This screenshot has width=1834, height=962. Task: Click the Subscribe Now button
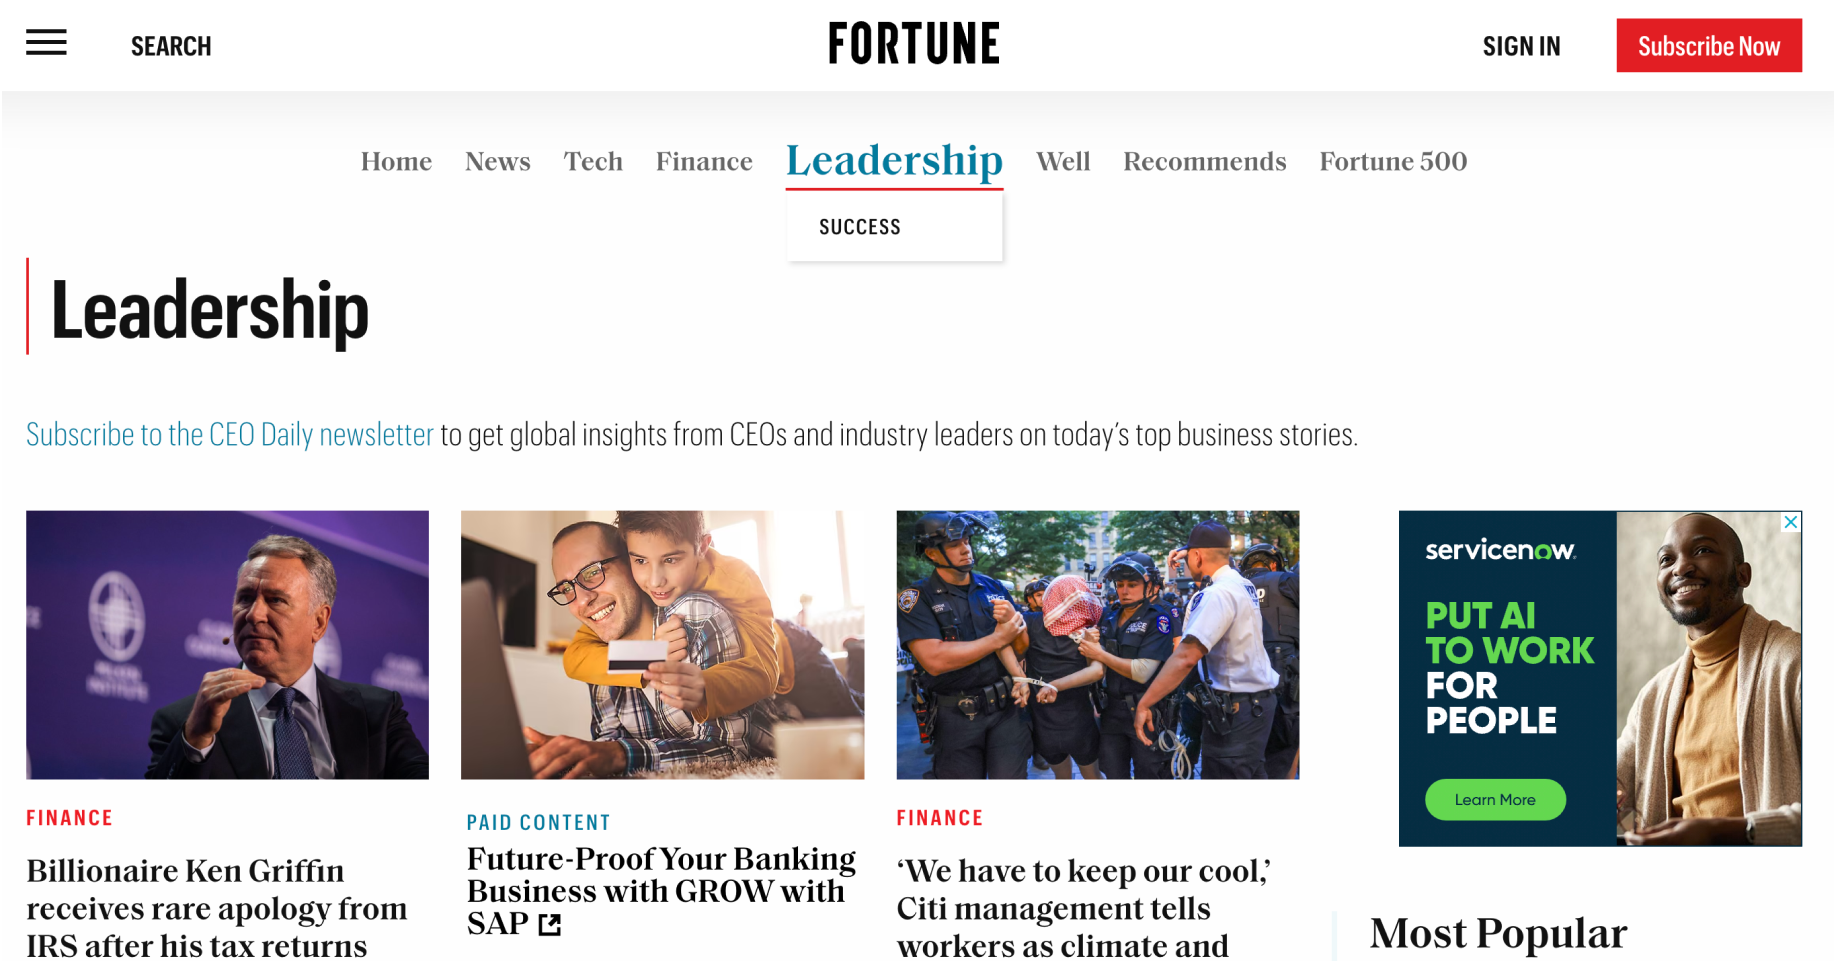point(1709,45)
